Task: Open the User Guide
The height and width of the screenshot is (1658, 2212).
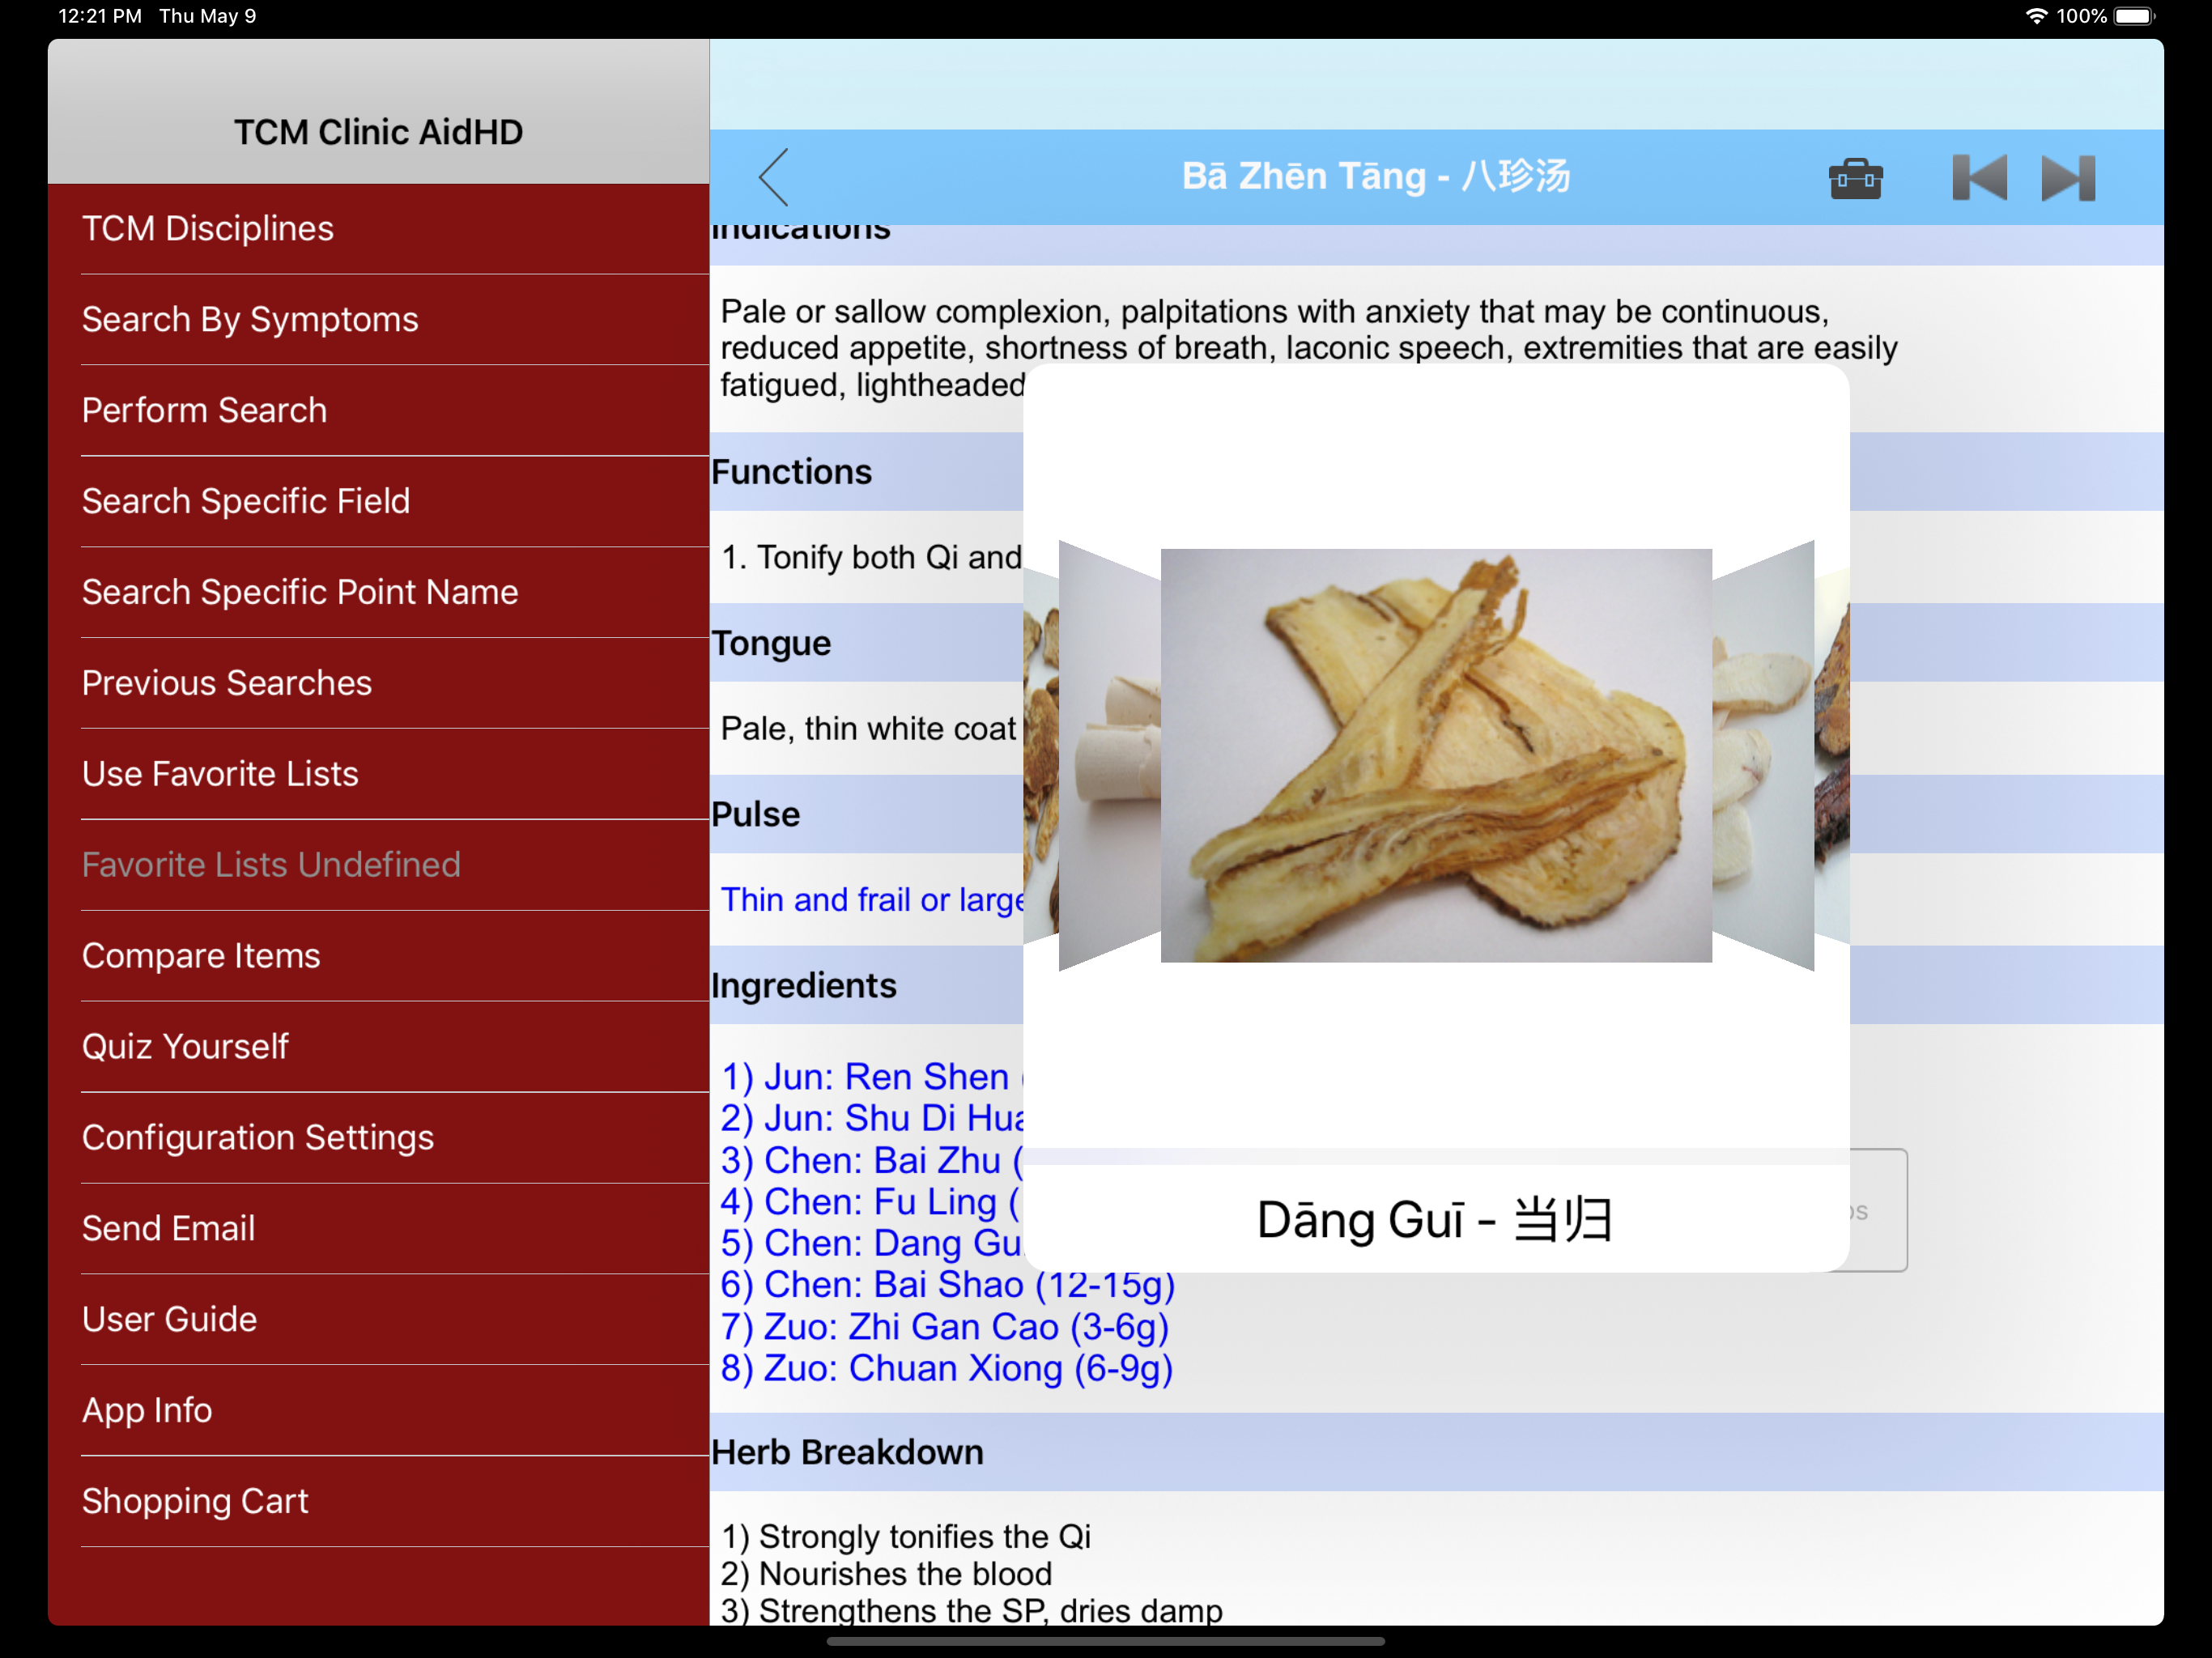Action: click(x=378, y=1320)
